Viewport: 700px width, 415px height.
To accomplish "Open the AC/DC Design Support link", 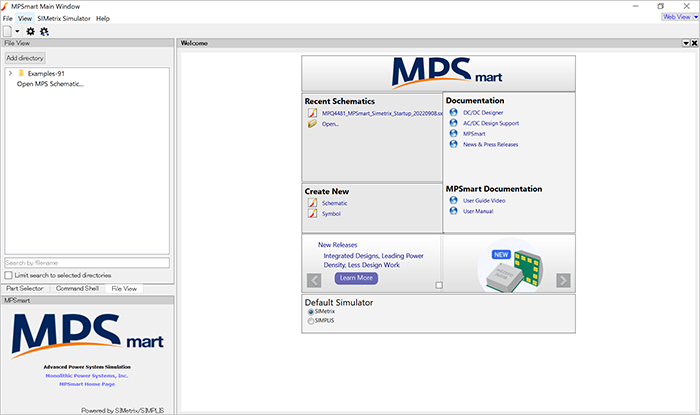I will pyautogui.click(x=491, y=123).
